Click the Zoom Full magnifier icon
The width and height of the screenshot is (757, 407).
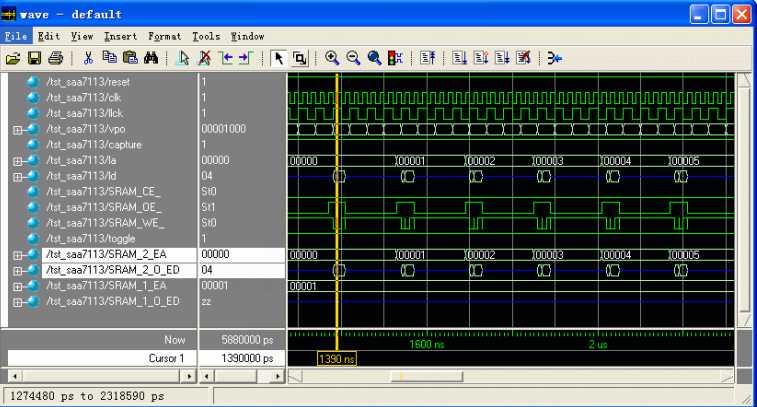pos(374,58)
